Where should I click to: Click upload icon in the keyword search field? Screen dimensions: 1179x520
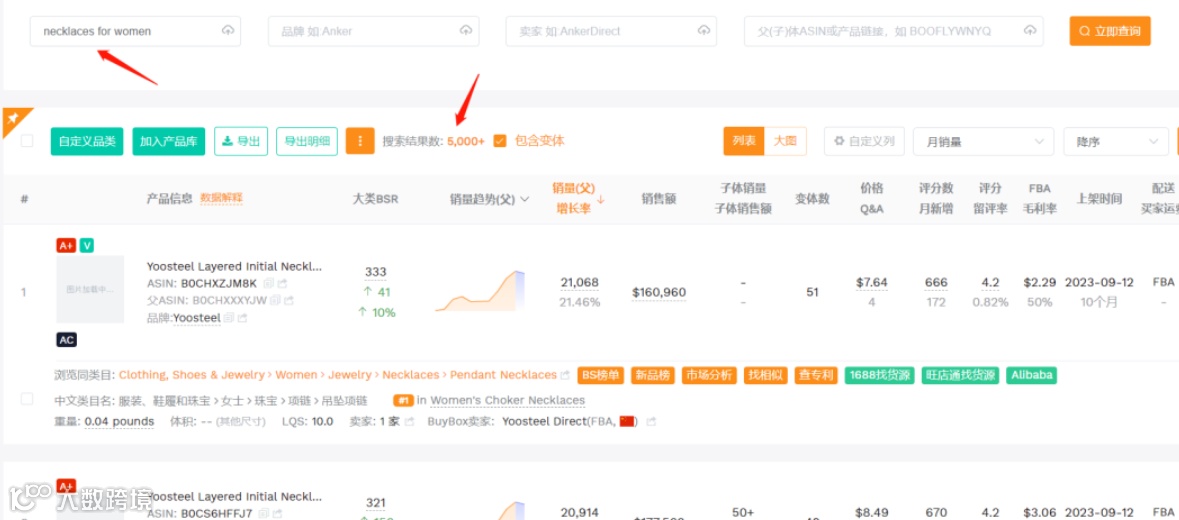coord(228,31)
